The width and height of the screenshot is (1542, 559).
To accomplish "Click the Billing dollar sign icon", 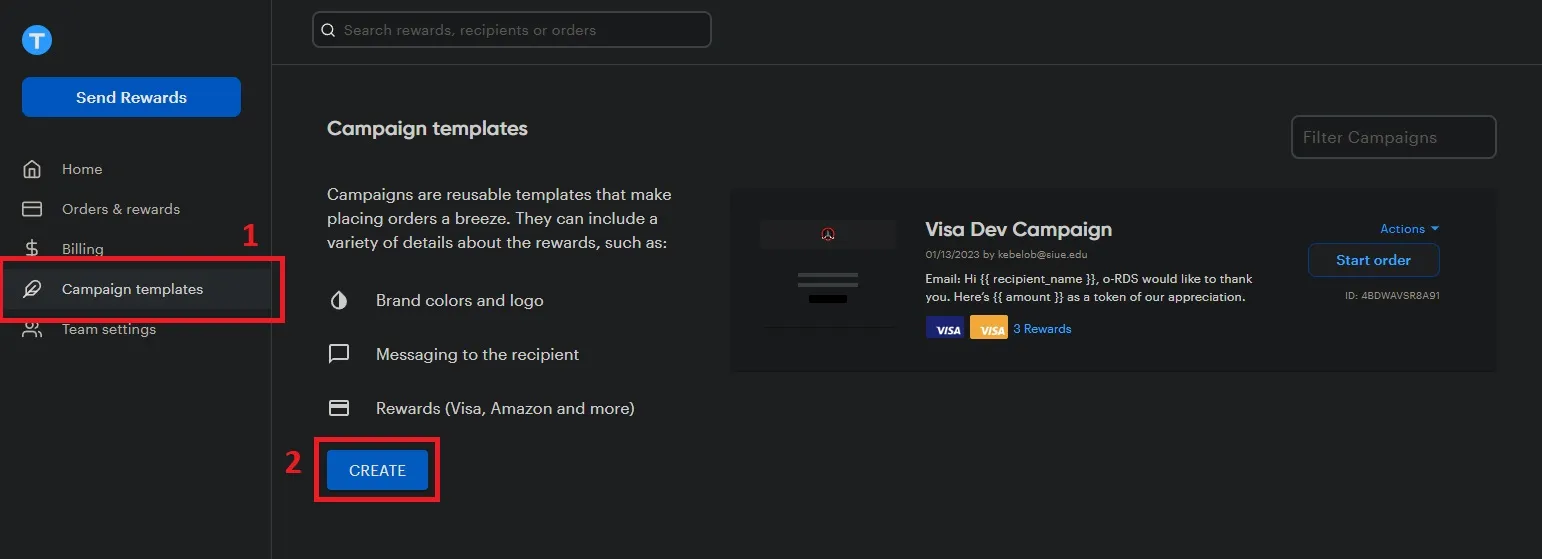I will 32,249.
